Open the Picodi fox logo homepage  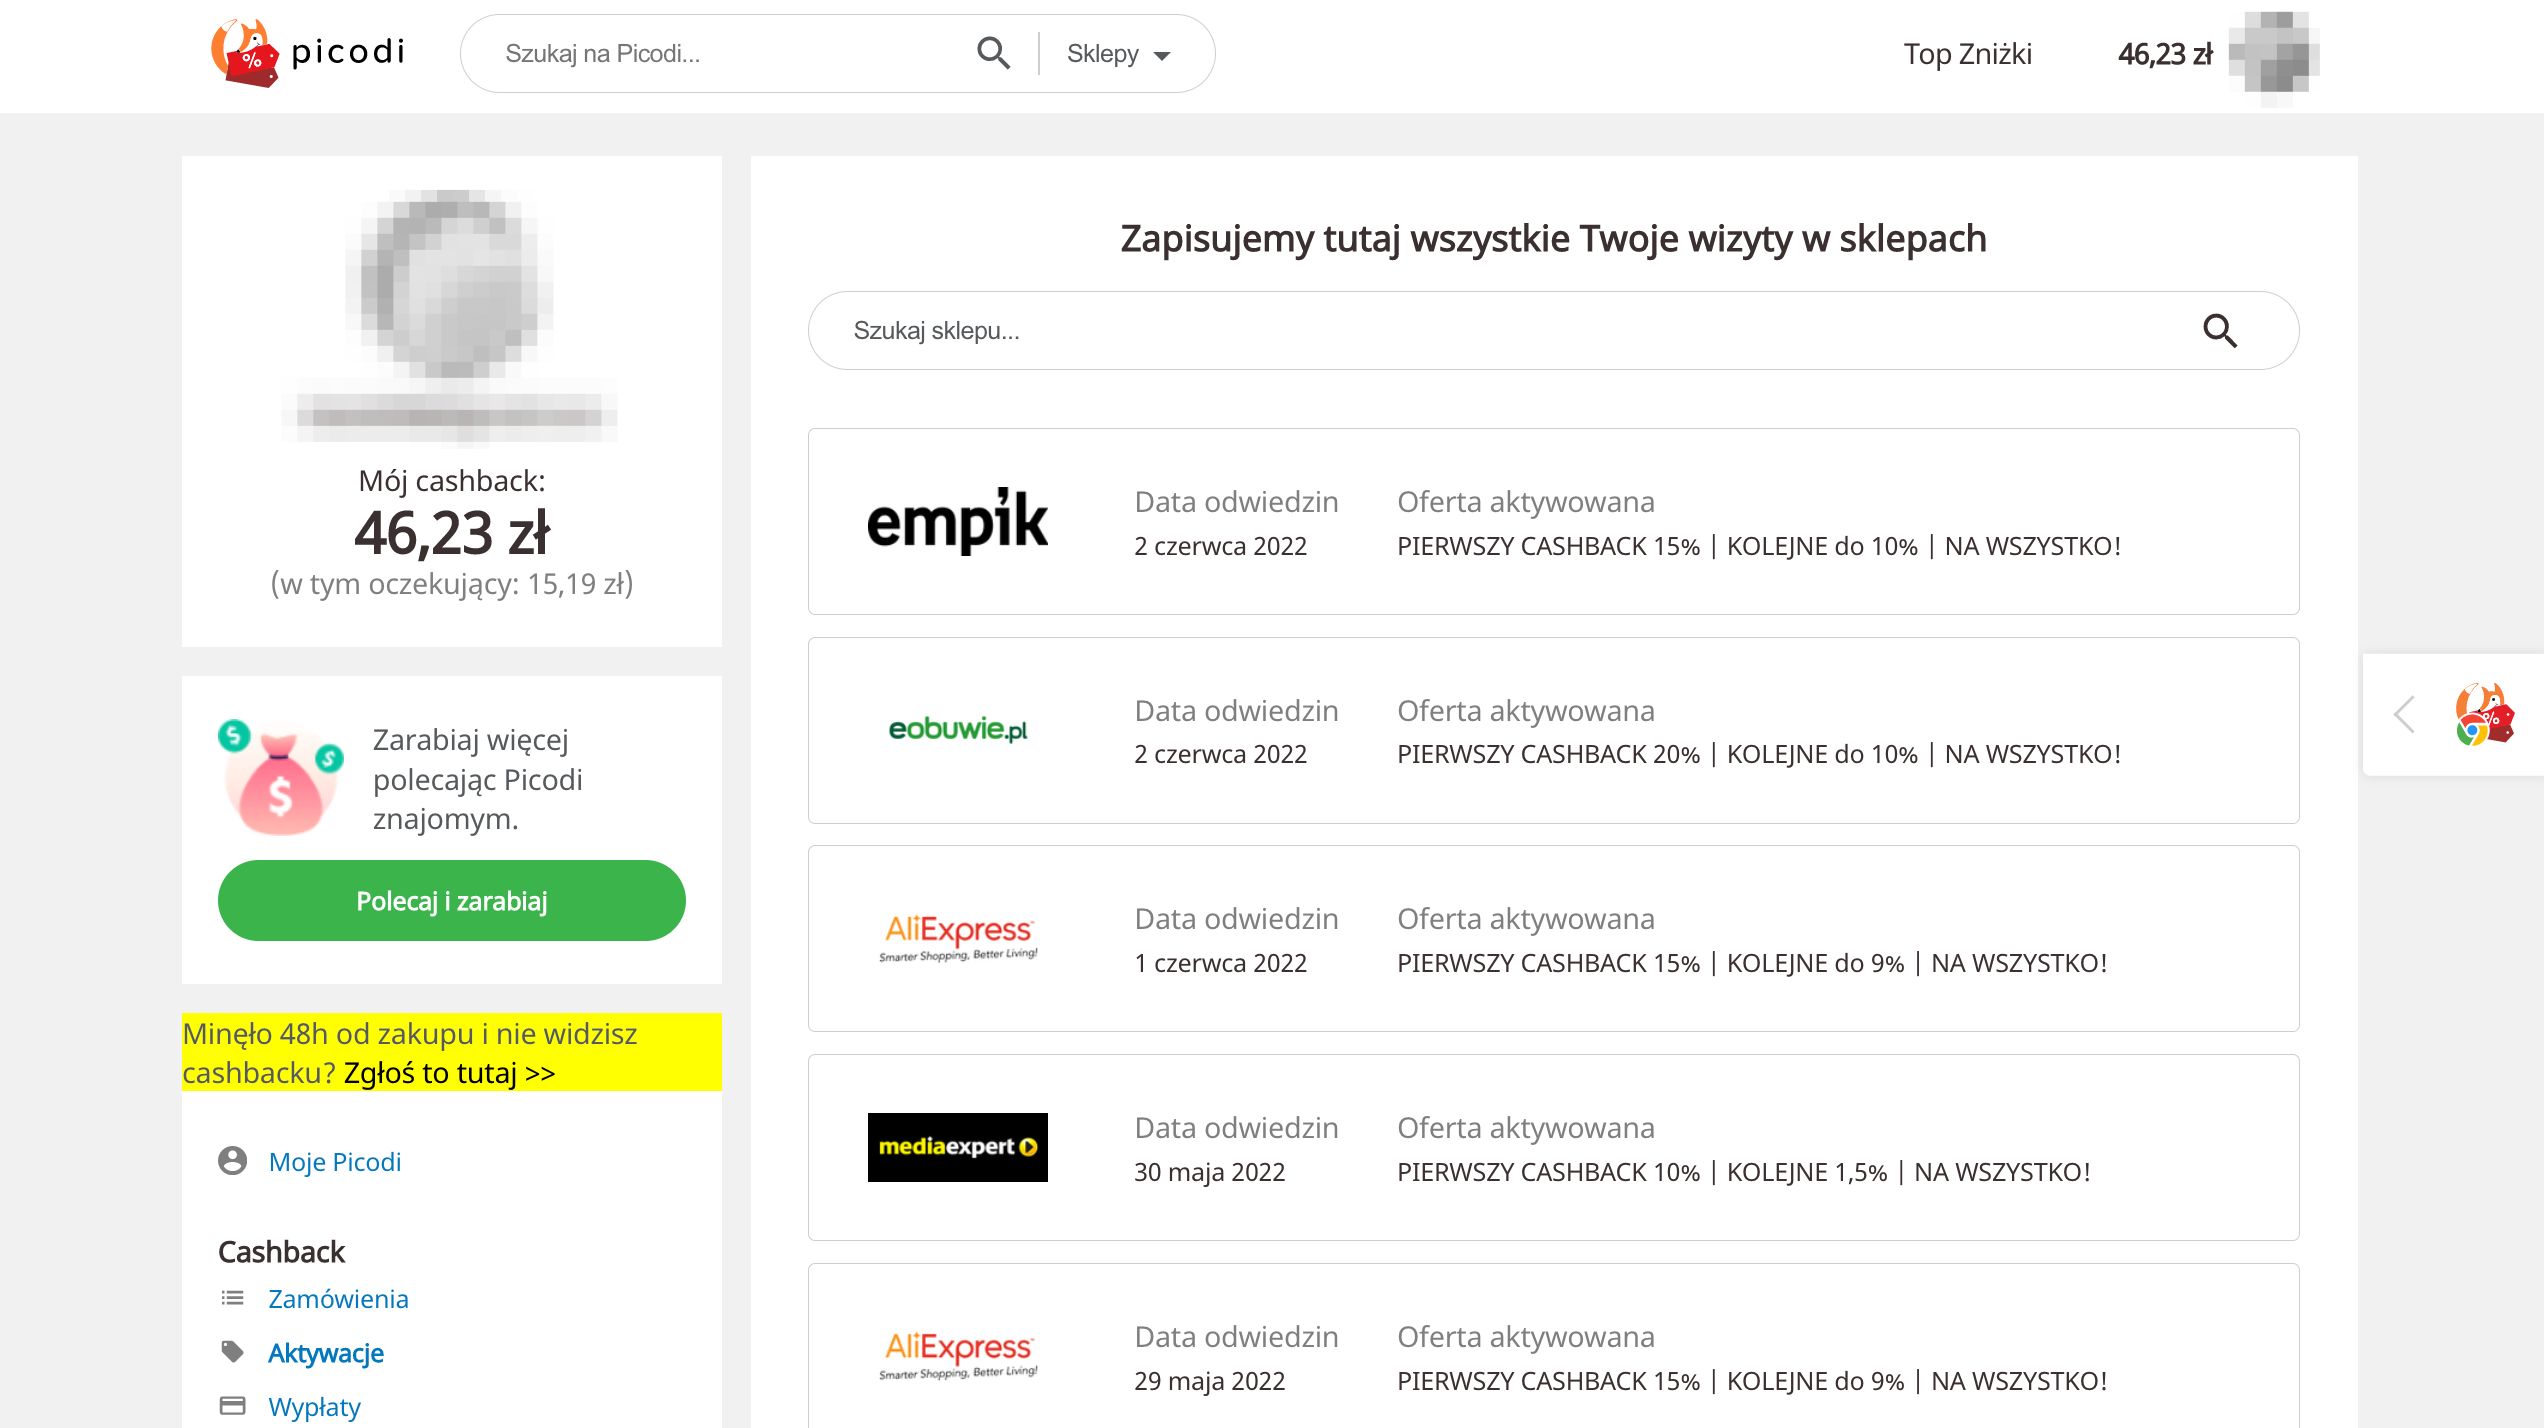coord(308,53)
